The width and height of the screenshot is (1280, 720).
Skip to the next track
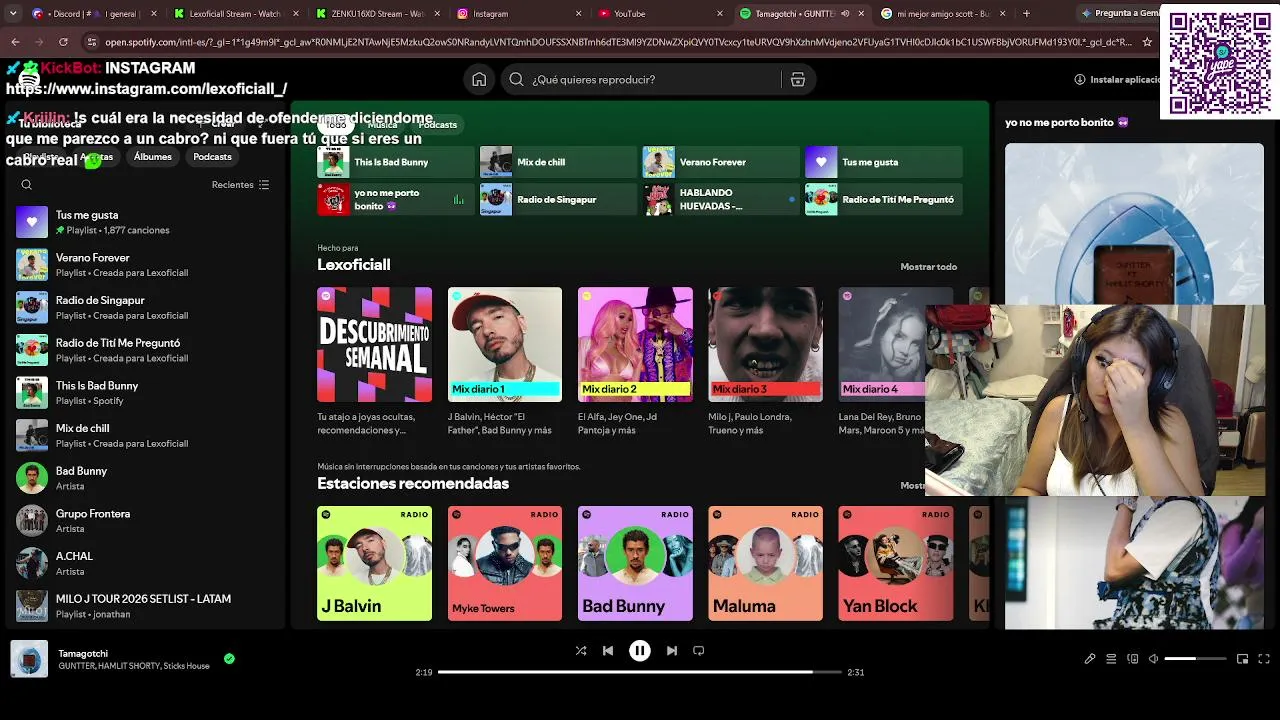[x=672, y=651]
